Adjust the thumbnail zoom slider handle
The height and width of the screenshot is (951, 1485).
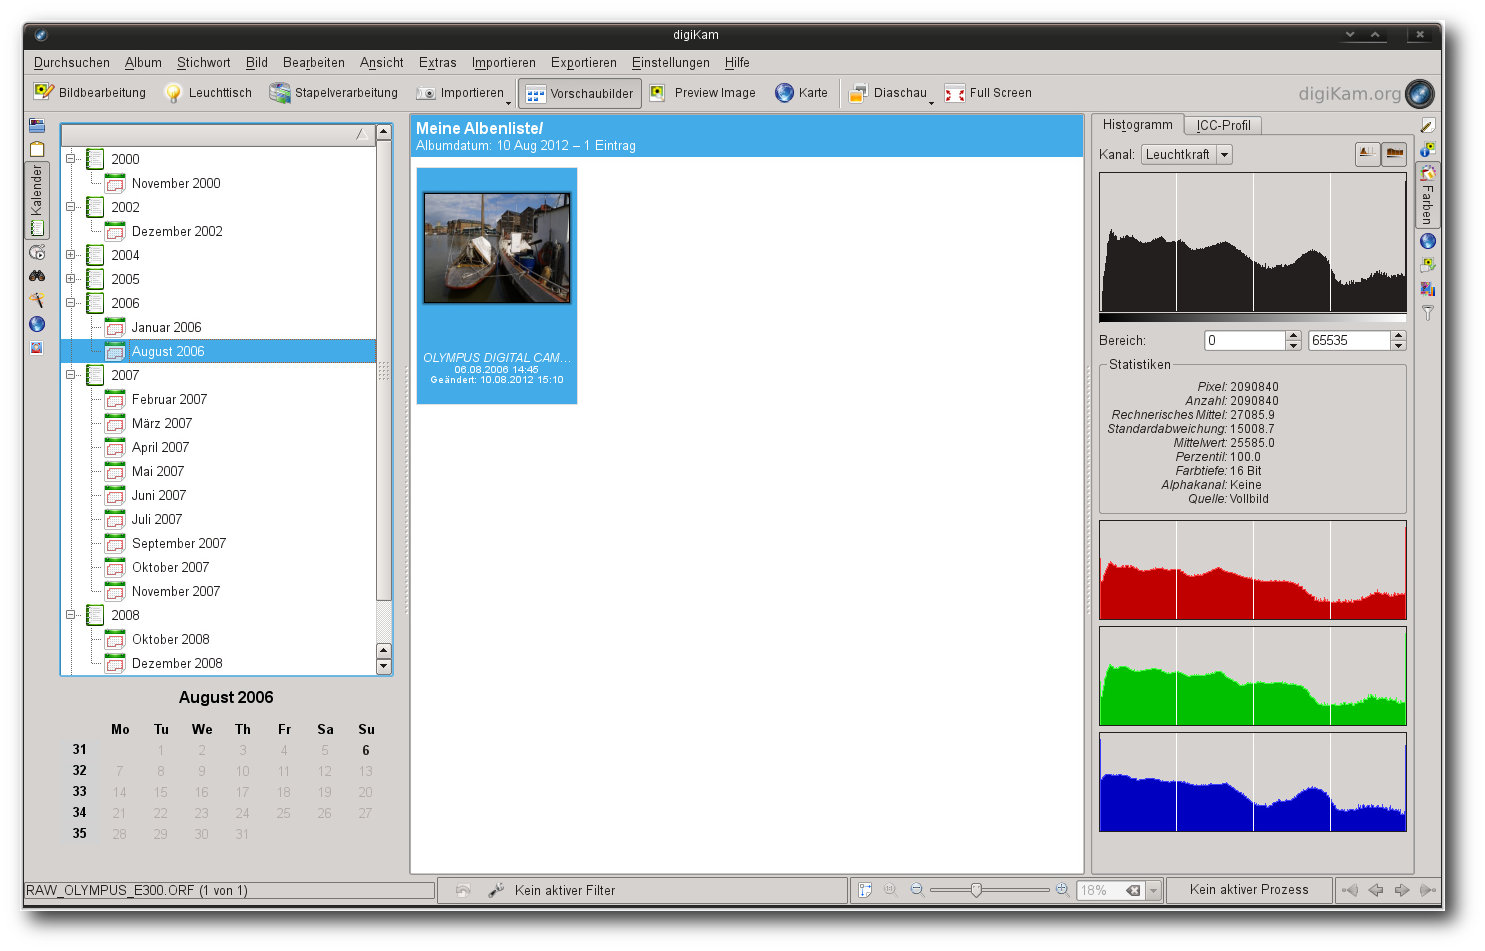click(976, 890)
